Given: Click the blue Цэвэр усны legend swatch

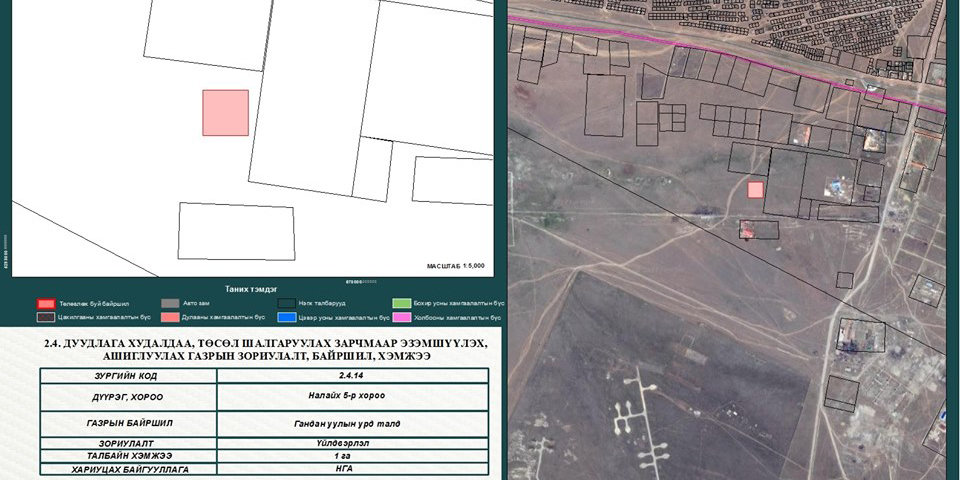Looking at the screenshot, I should coord(288,317).
